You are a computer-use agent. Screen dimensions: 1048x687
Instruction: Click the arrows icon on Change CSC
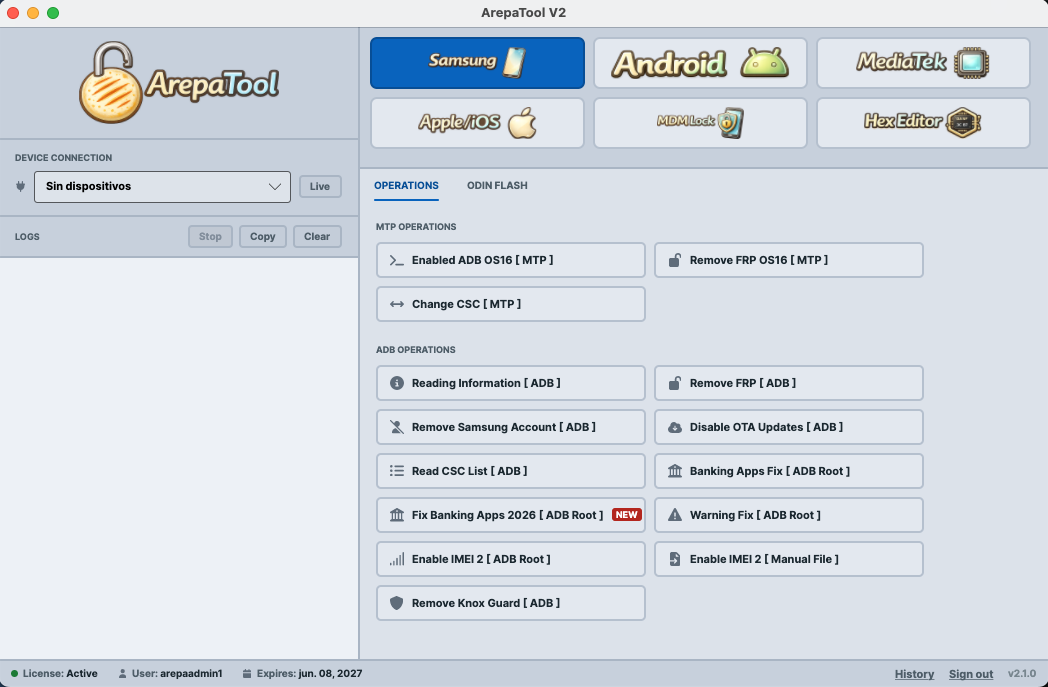click(396, 304)
